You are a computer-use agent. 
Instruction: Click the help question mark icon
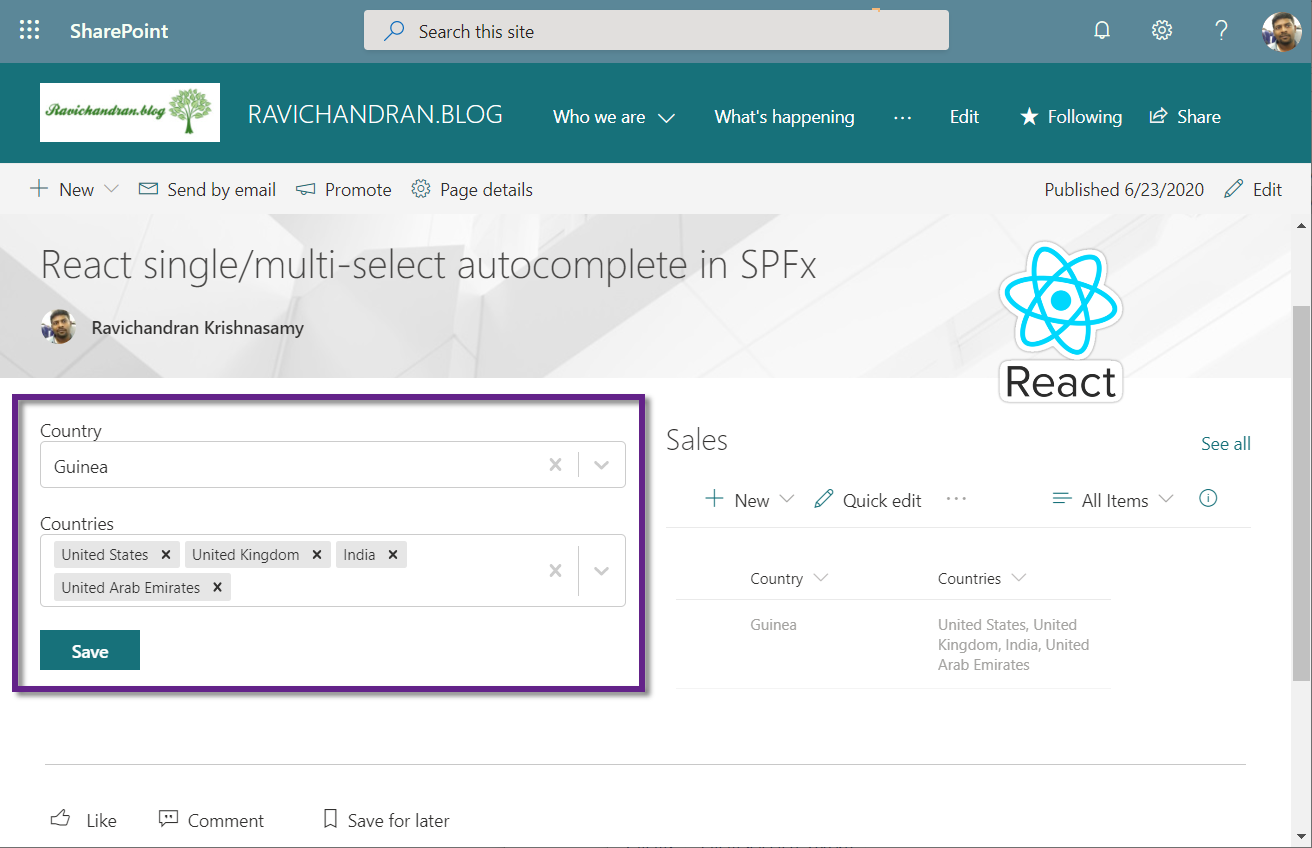pos(1221,31)
